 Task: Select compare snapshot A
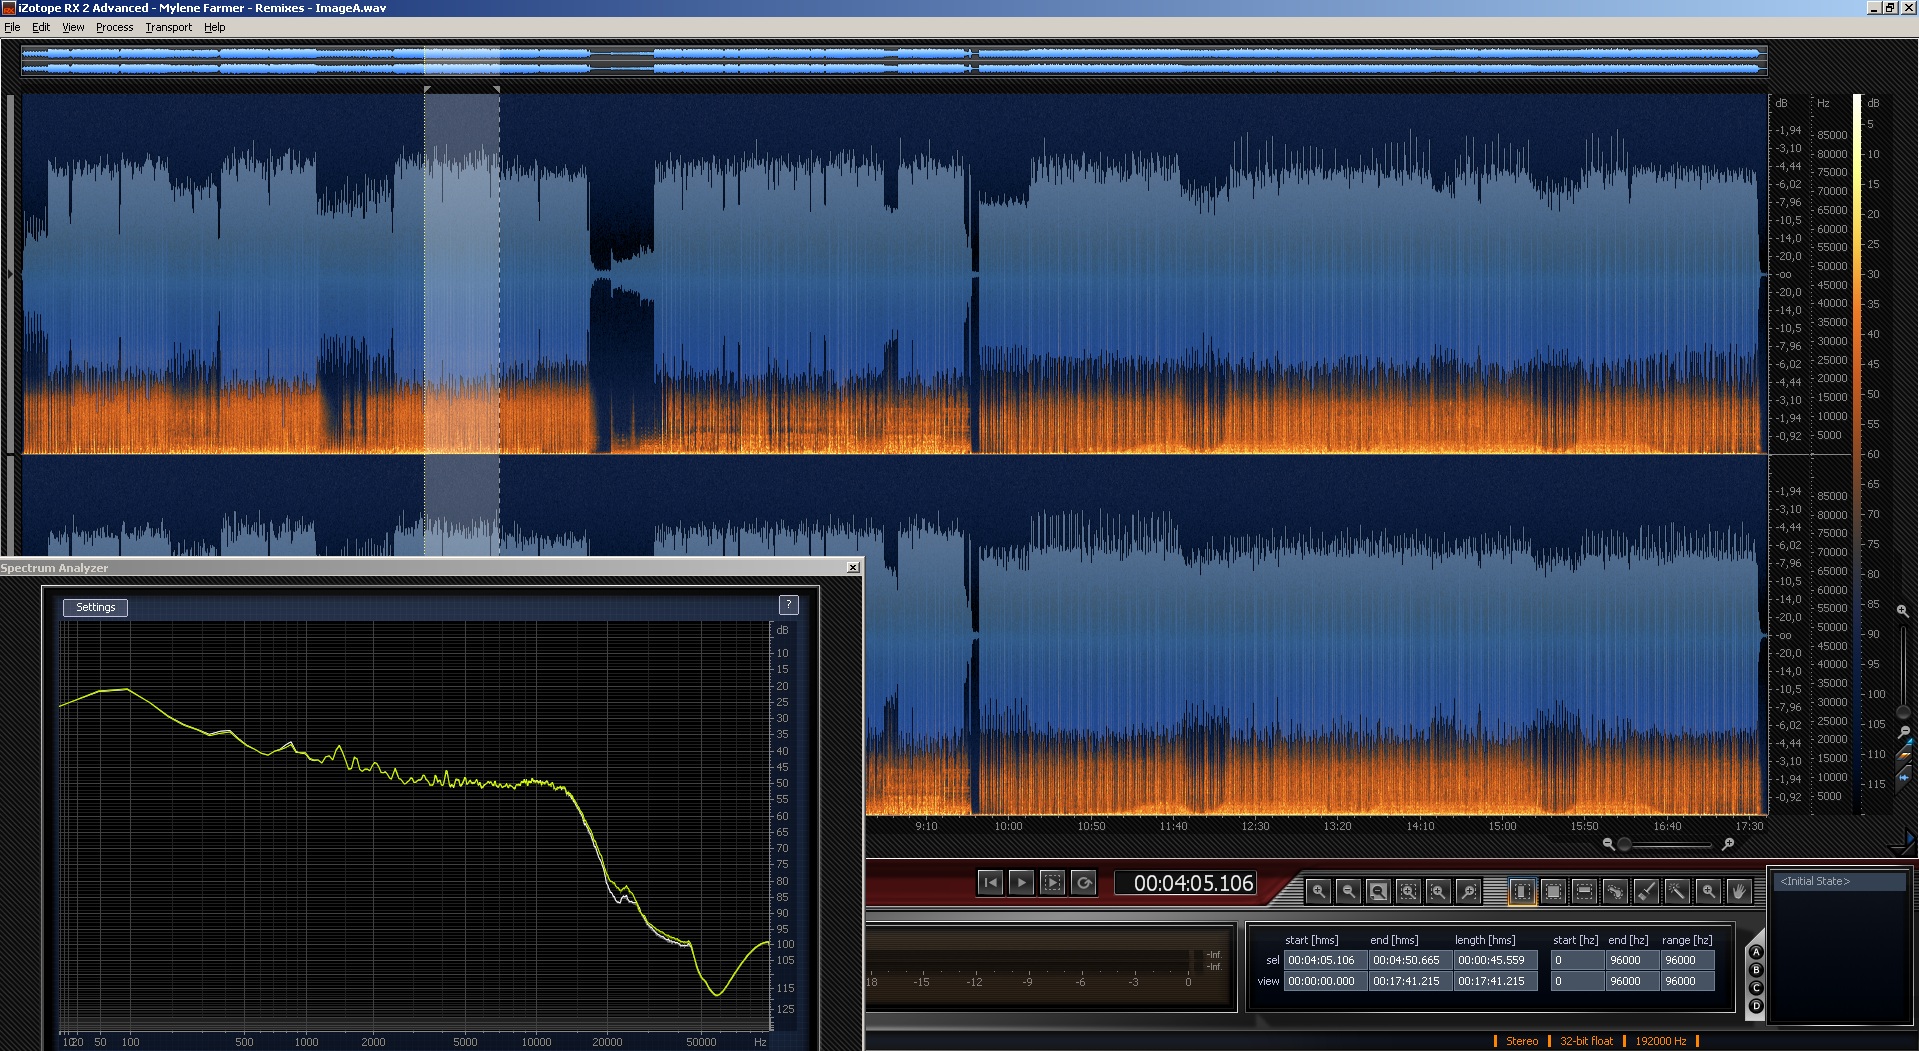[1756, 953]
